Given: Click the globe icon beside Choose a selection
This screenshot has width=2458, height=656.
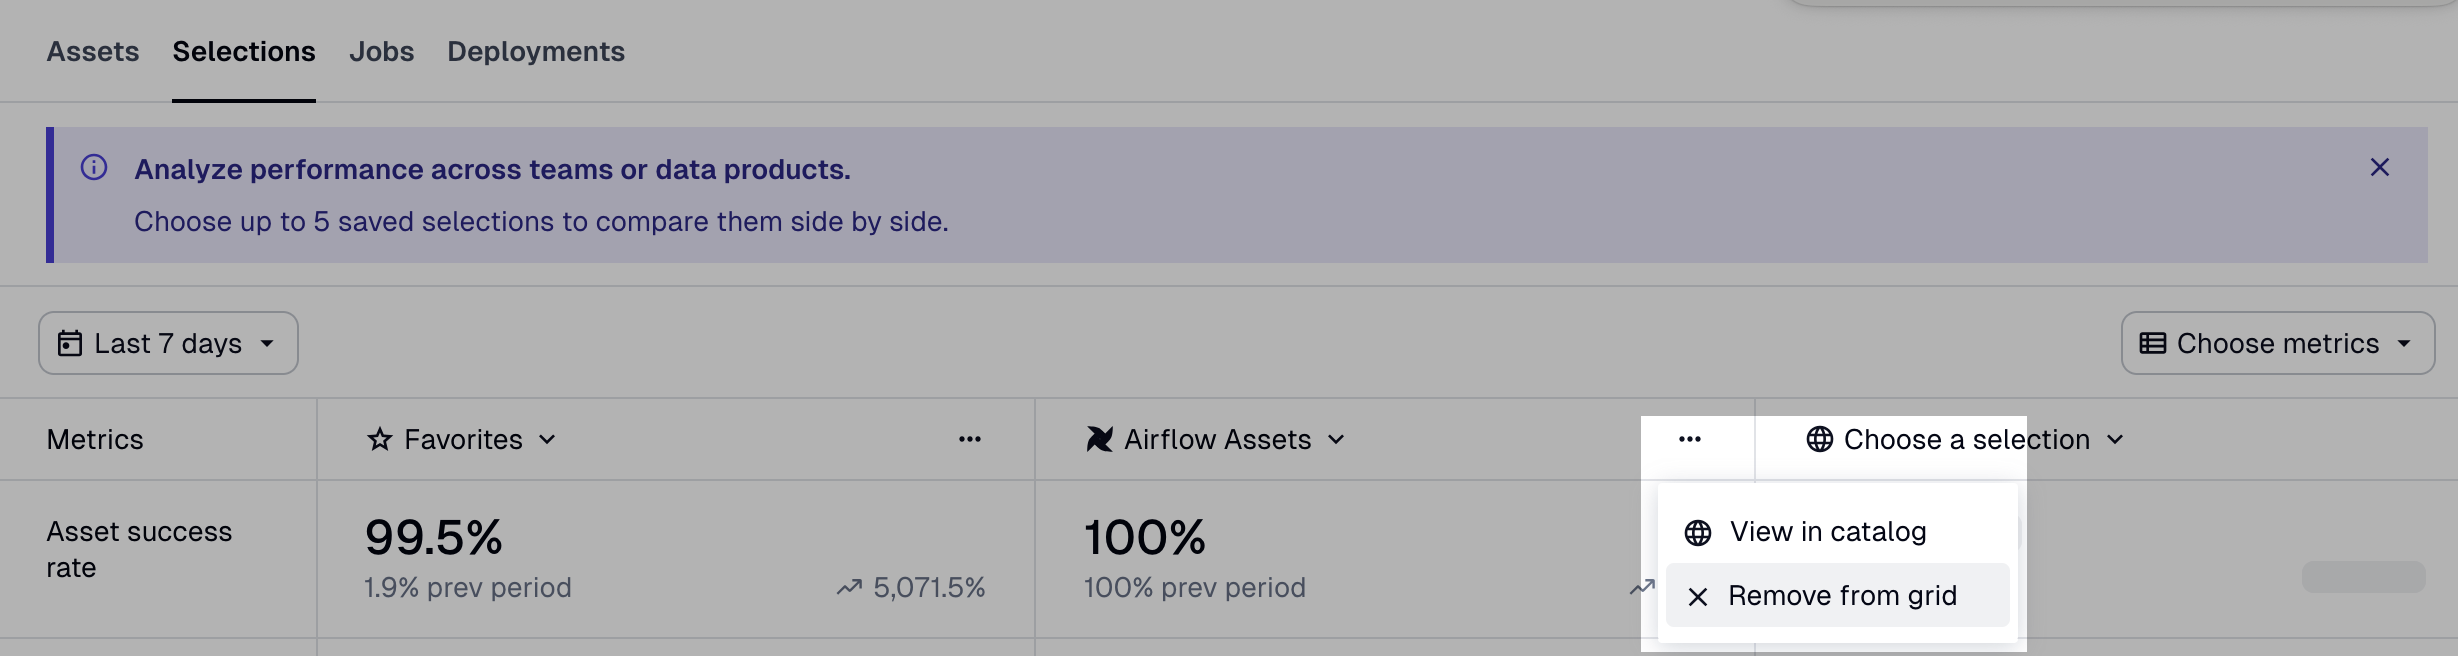Looking at the screenshot, I should [1819, 440].
